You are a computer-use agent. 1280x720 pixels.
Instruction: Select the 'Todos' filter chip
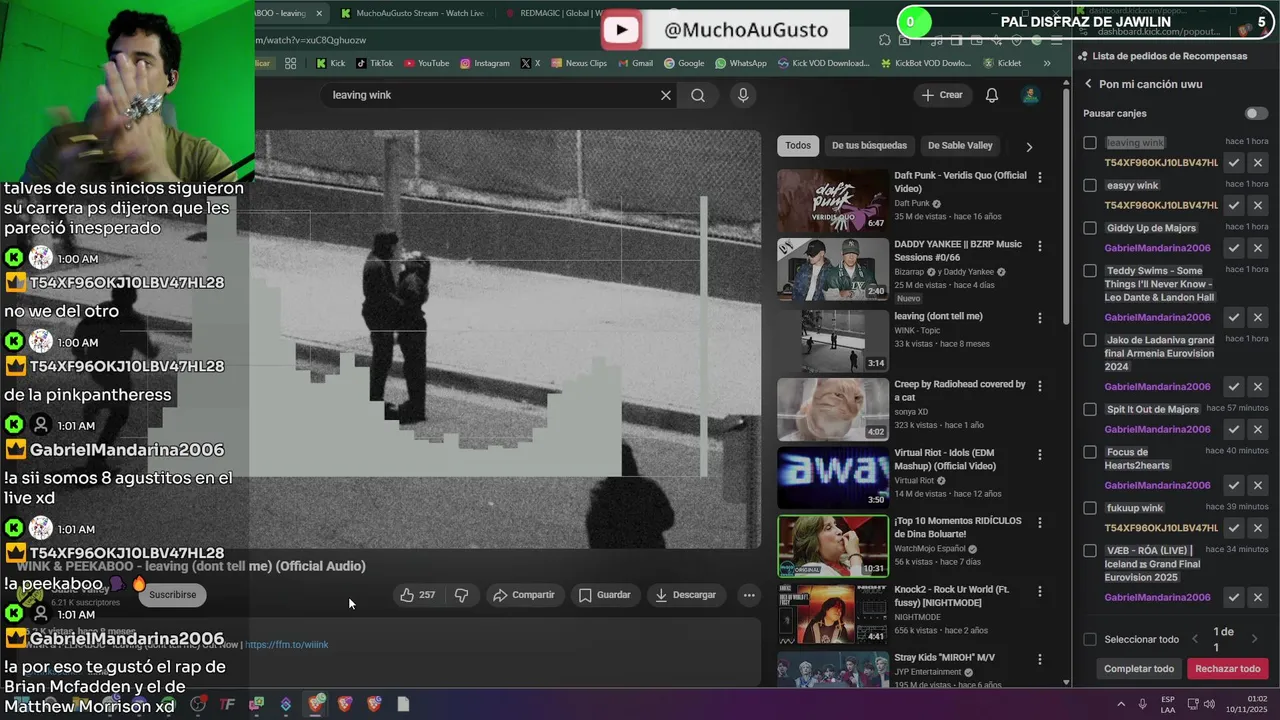pos(798,146)
